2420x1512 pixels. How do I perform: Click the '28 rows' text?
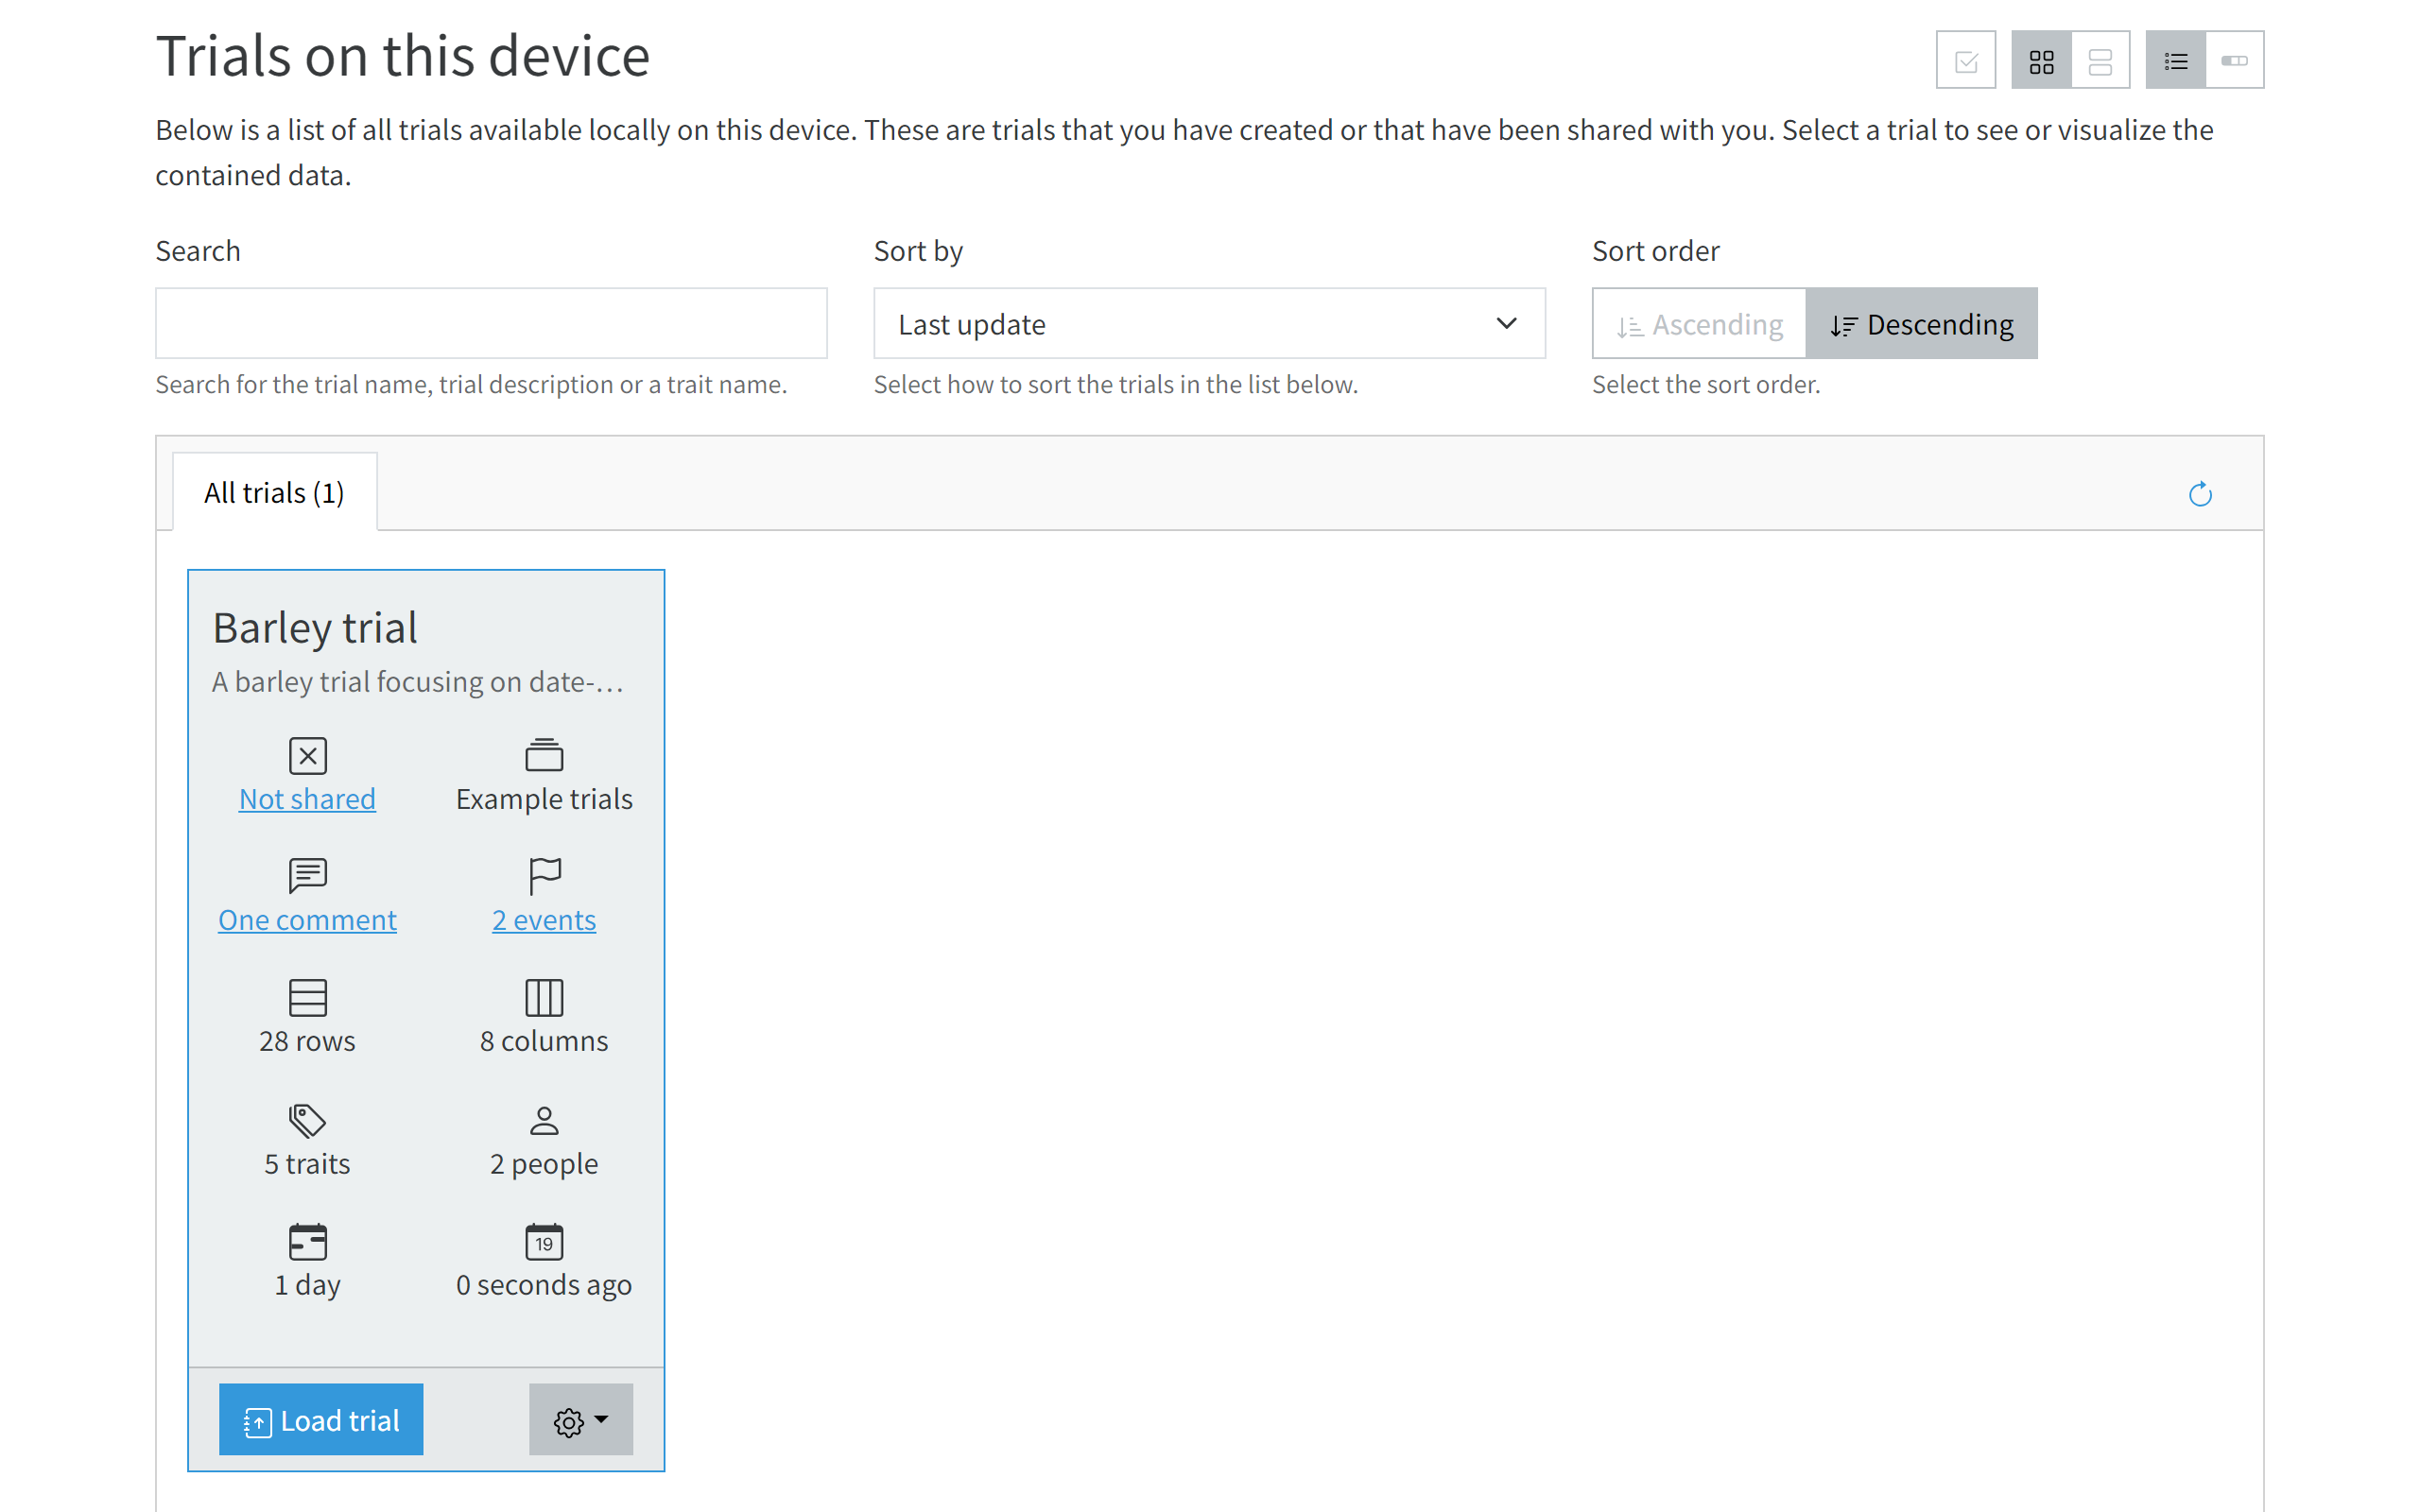click(x=307, y=1042)
